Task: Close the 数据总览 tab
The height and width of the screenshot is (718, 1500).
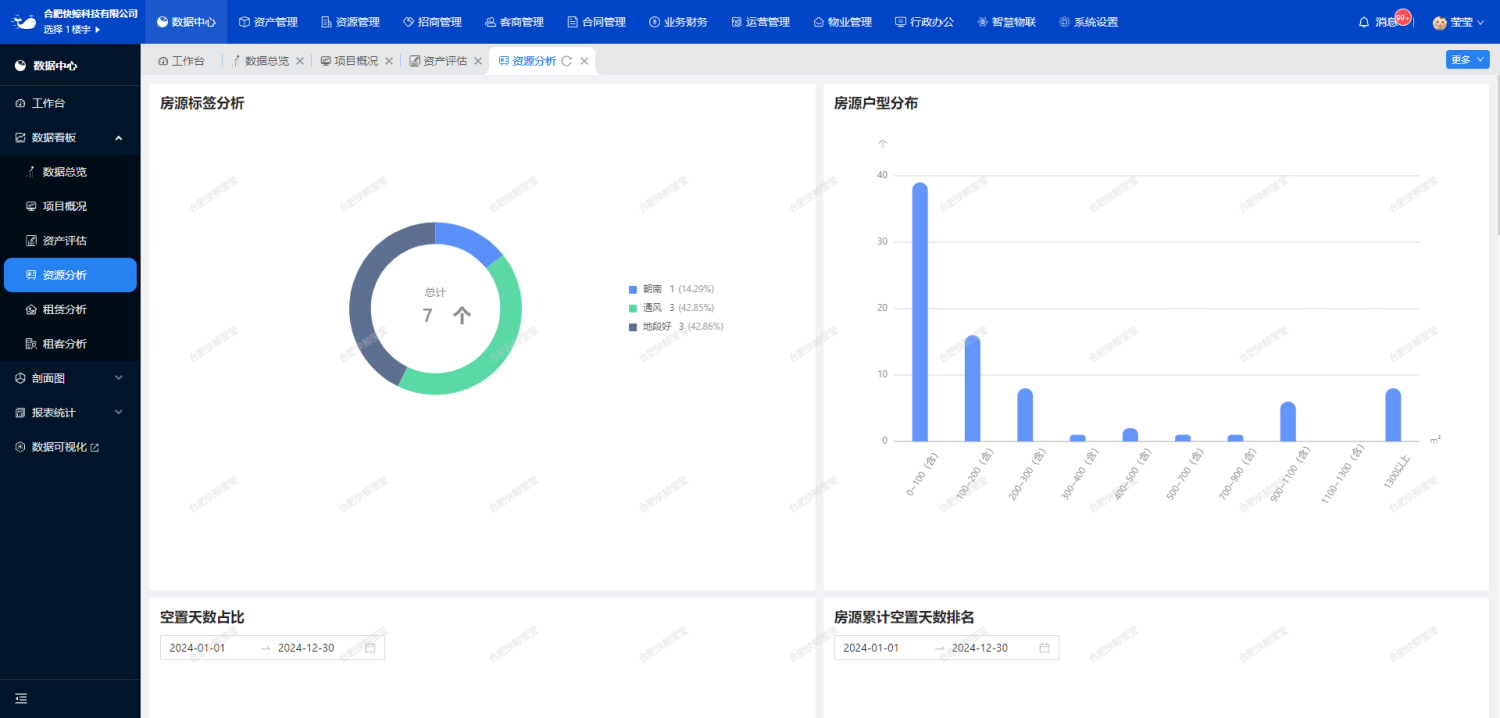Action: click(x=300, y=61)
